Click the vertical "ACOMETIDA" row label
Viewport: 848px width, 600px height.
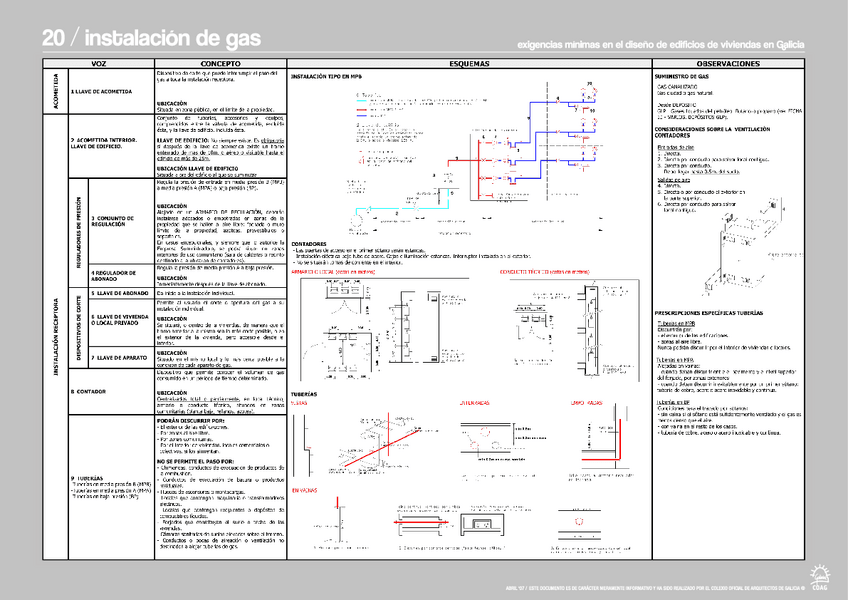pyautogui.click(x=56, y=91)
